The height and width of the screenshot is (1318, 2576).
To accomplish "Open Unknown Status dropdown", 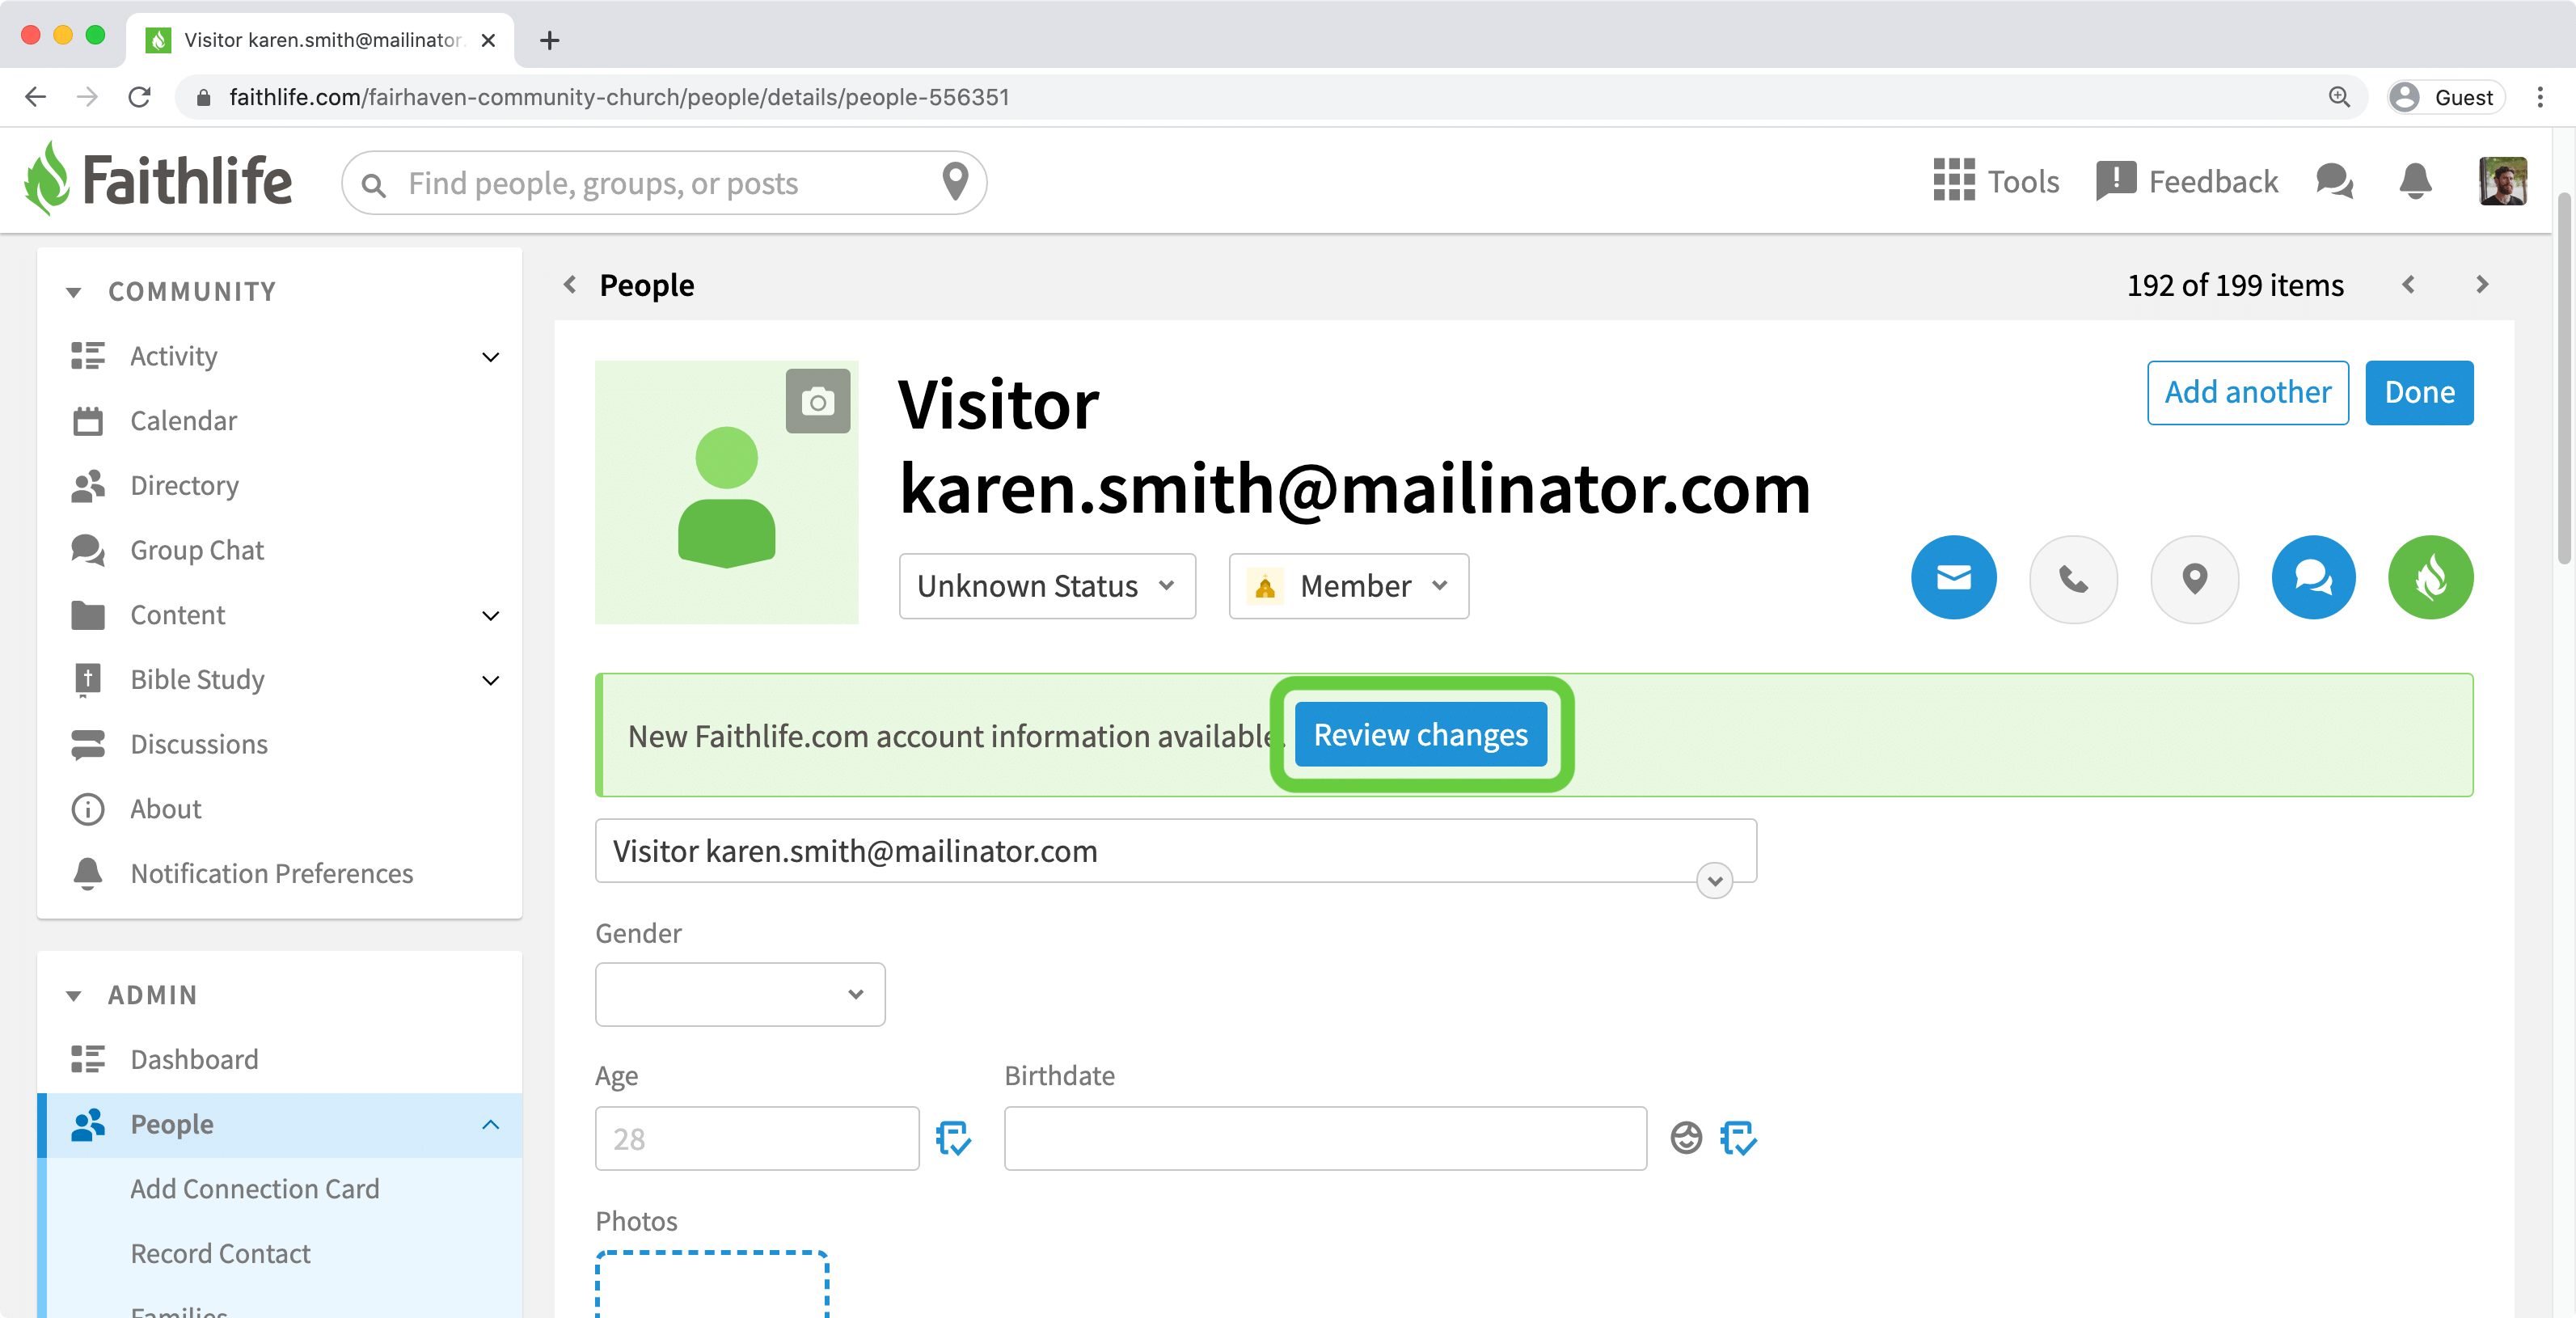I will click(x=1047, y=586).
